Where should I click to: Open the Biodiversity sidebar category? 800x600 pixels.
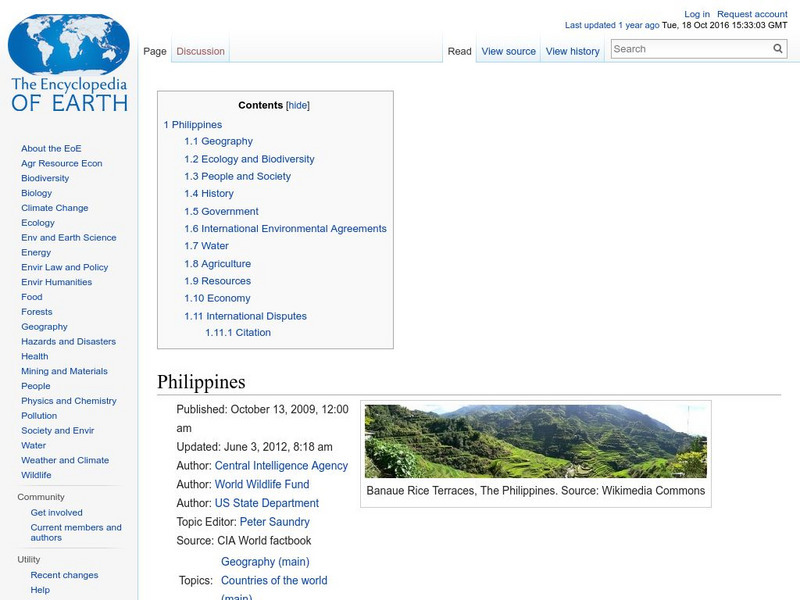tap(44, 177)
